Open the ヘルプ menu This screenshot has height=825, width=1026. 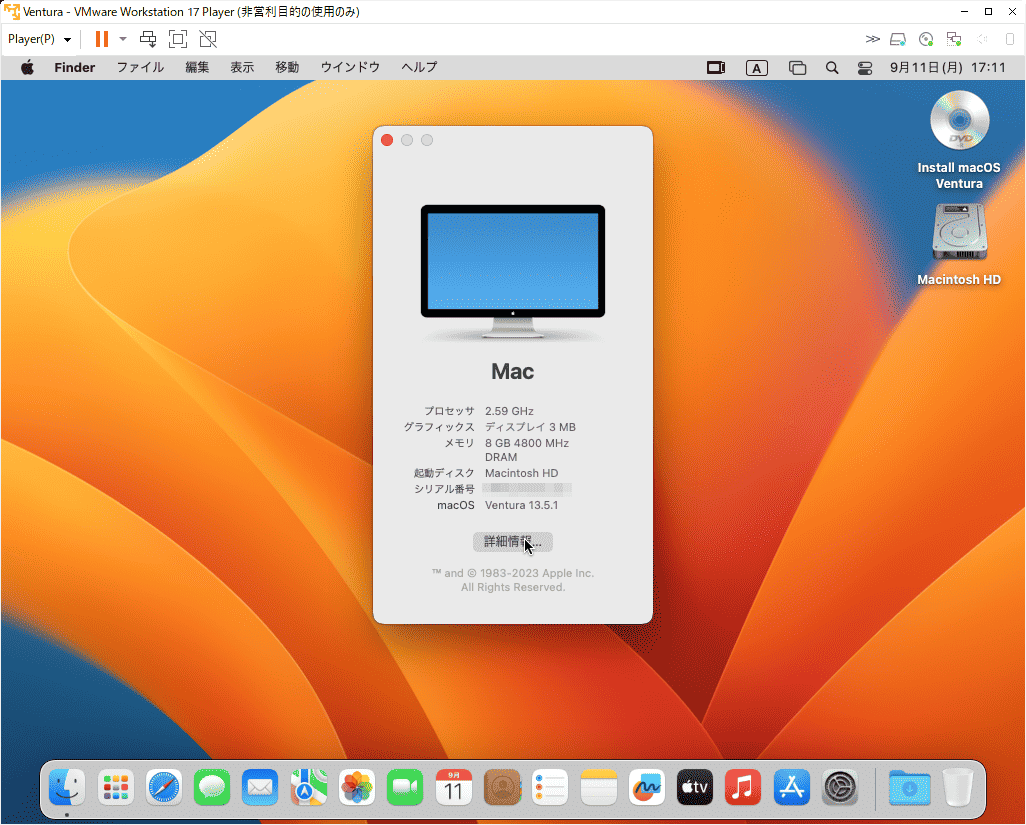coord(419,67)
